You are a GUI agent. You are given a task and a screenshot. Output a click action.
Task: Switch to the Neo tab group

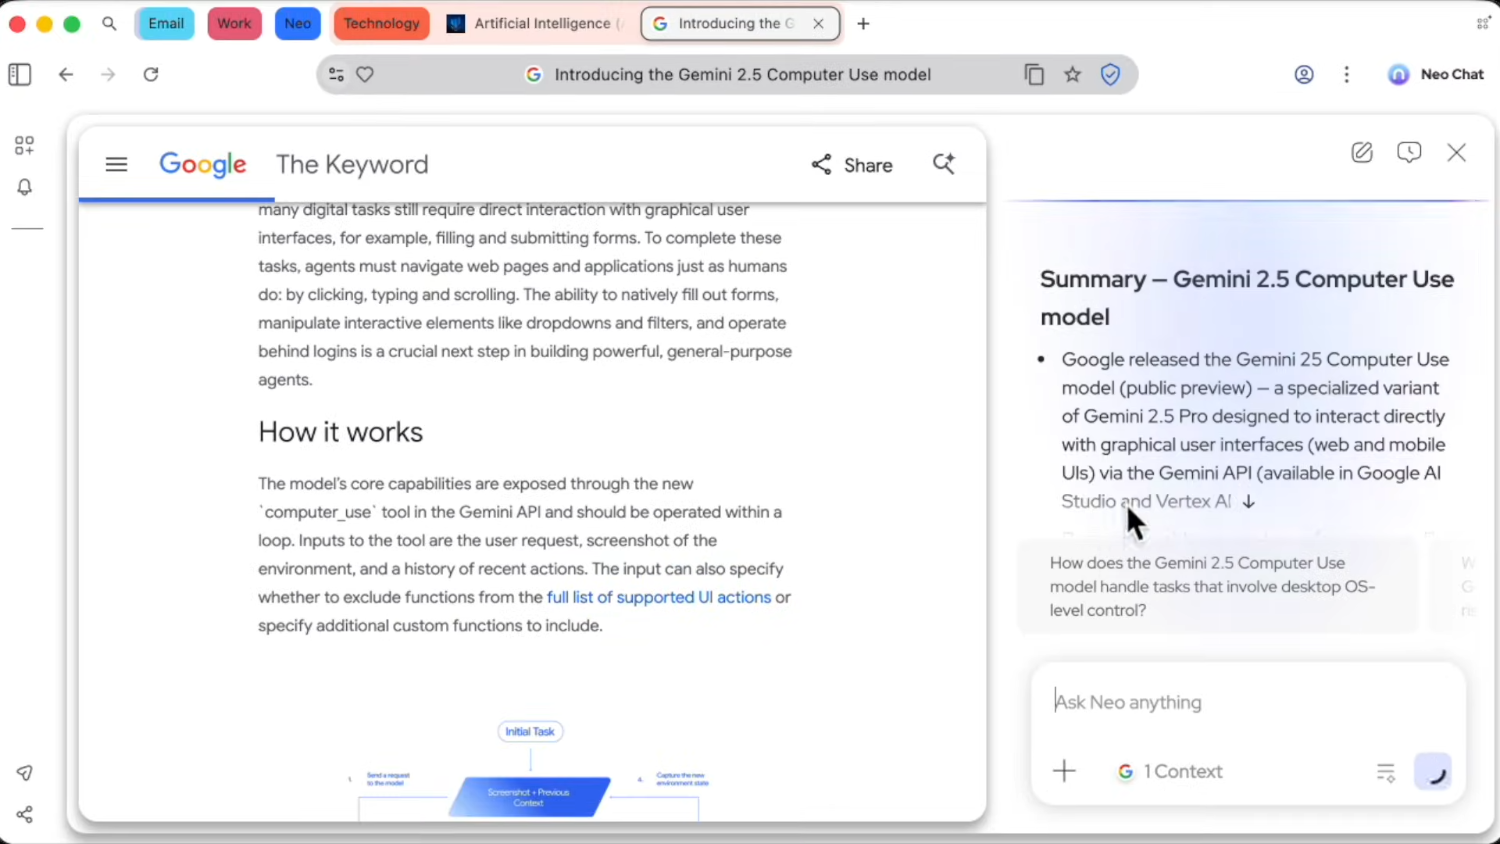(x=298, y=23)
